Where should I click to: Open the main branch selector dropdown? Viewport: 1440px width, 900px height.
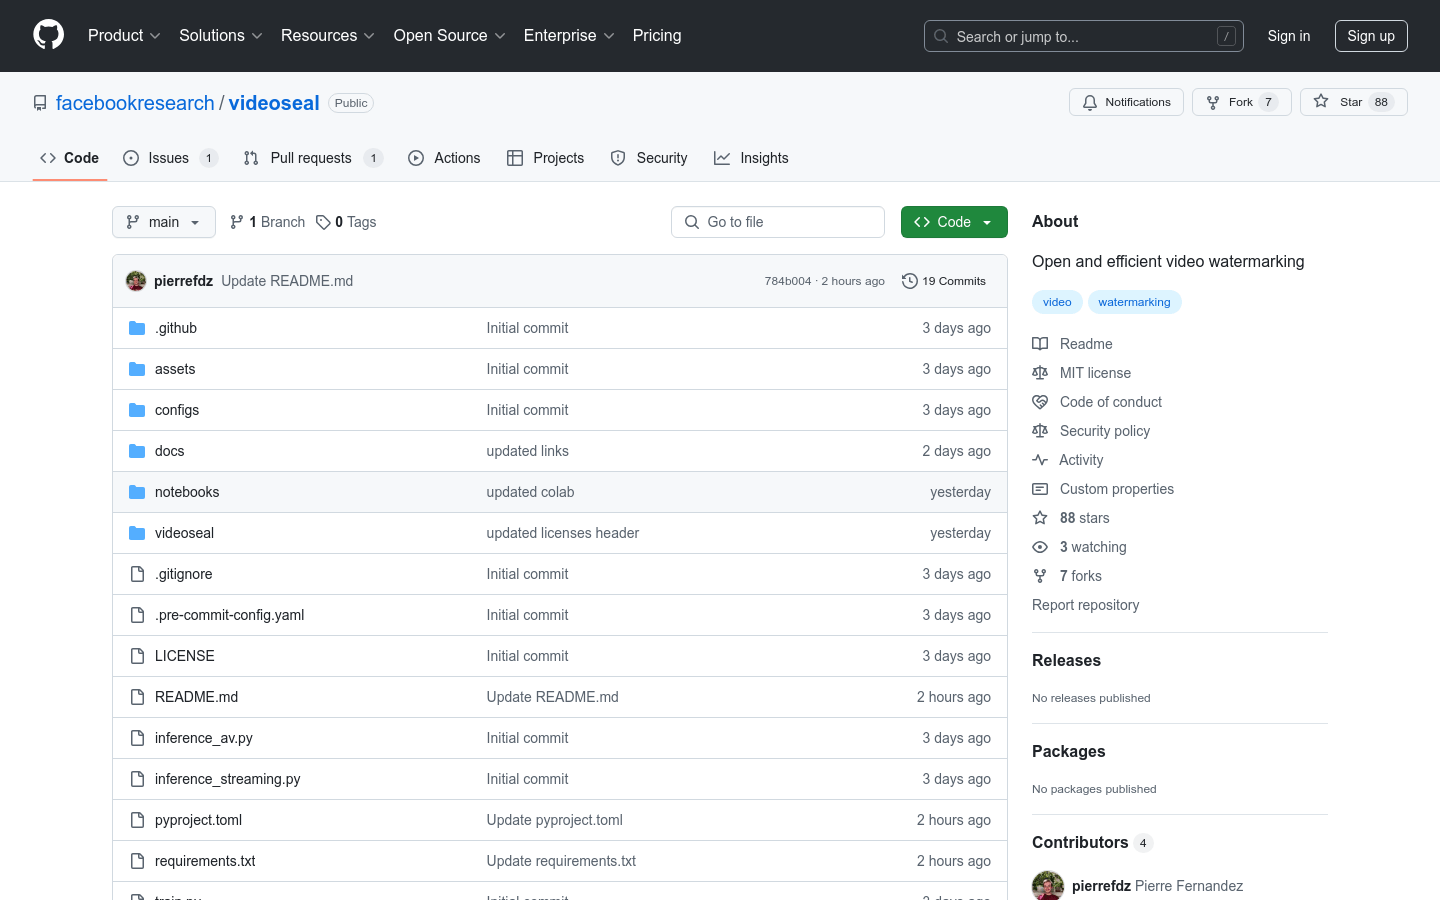coord(164,222)
